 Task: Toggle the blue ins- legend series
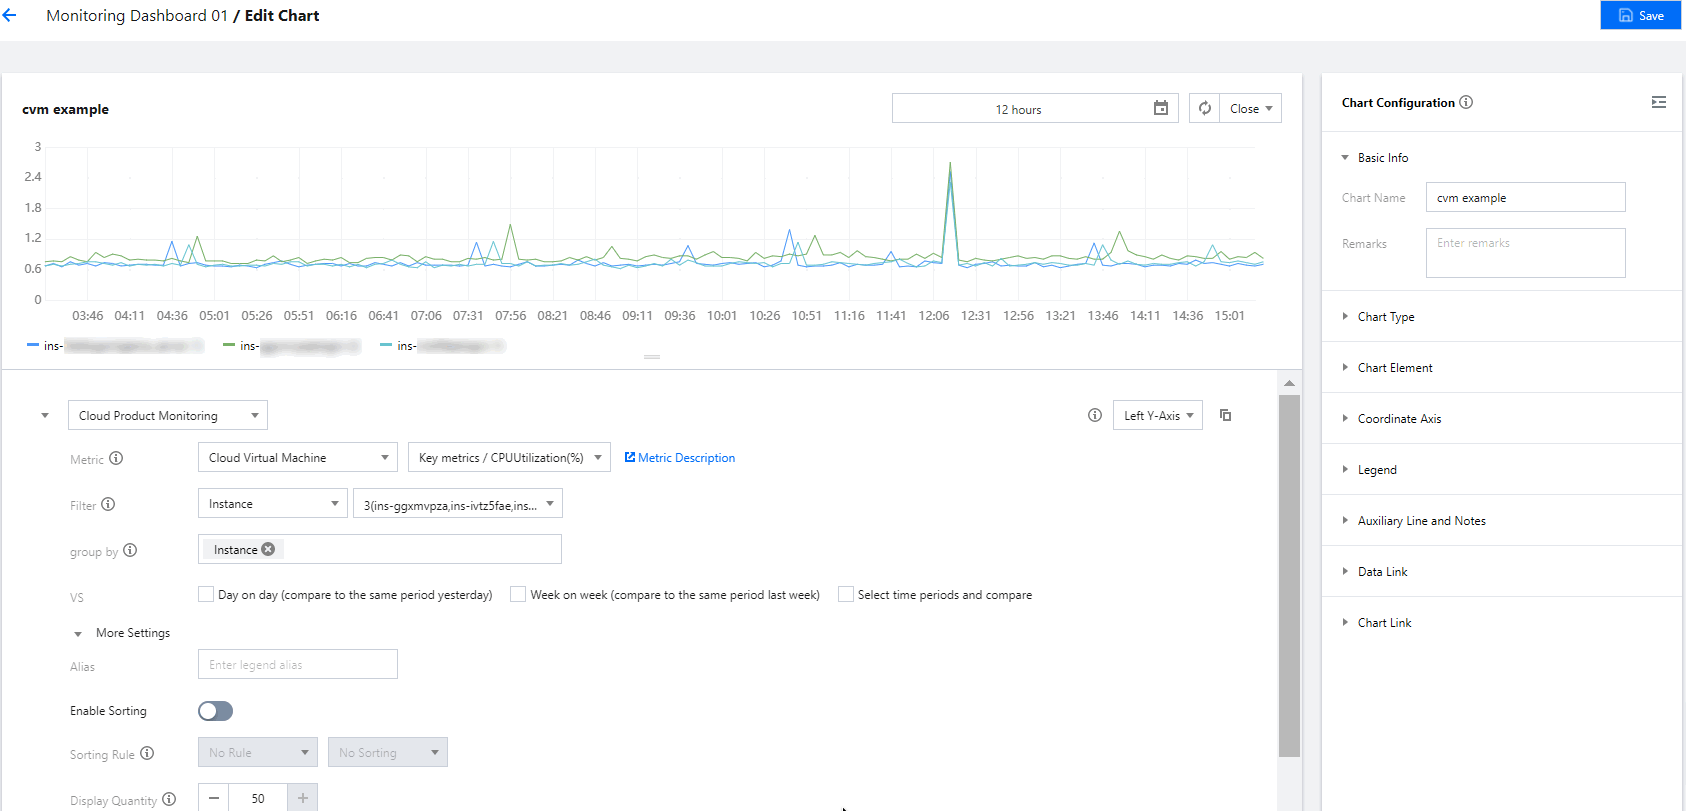click(x=115, y=345)
